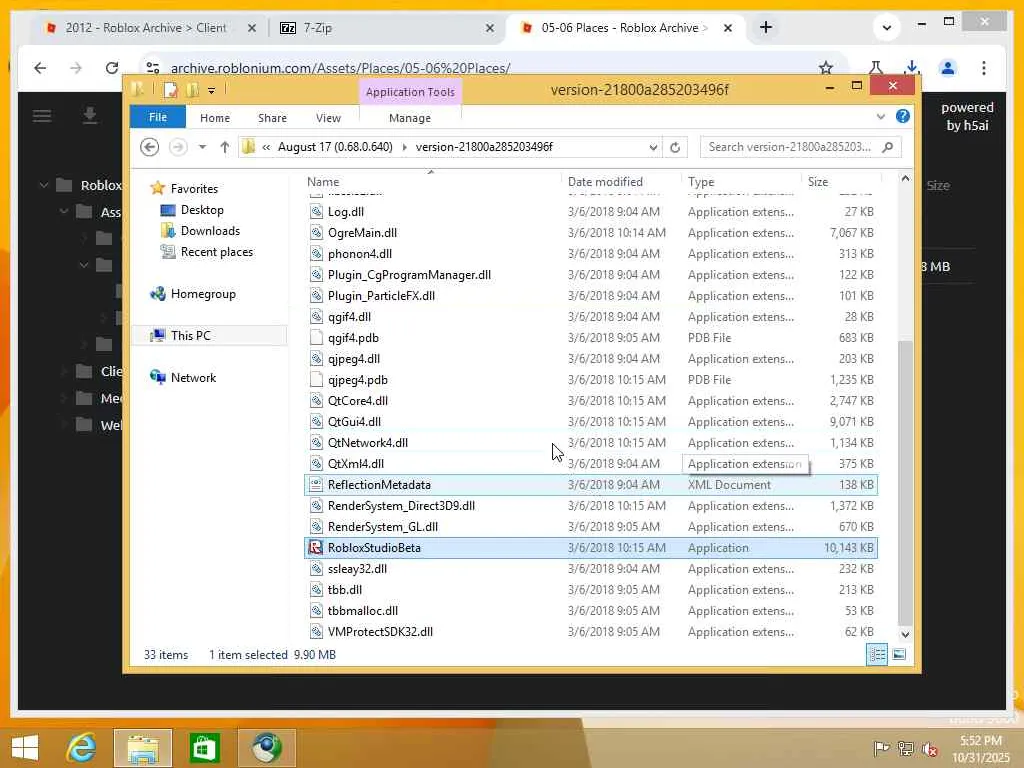Viewport: 1024px width, 768px height.
Task: Open Network in navigation pane
Action: [x=193, y=377]
